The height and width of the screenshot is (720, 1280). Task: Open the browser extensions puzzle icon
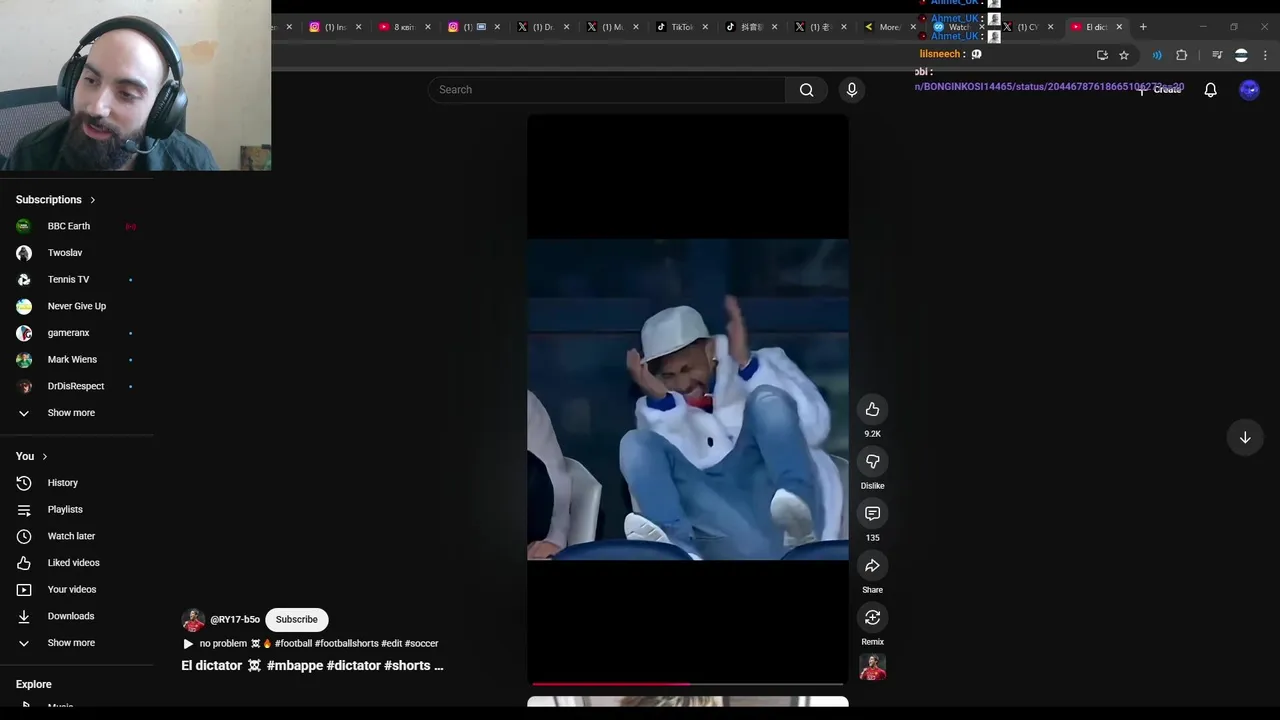[1181, 55]
